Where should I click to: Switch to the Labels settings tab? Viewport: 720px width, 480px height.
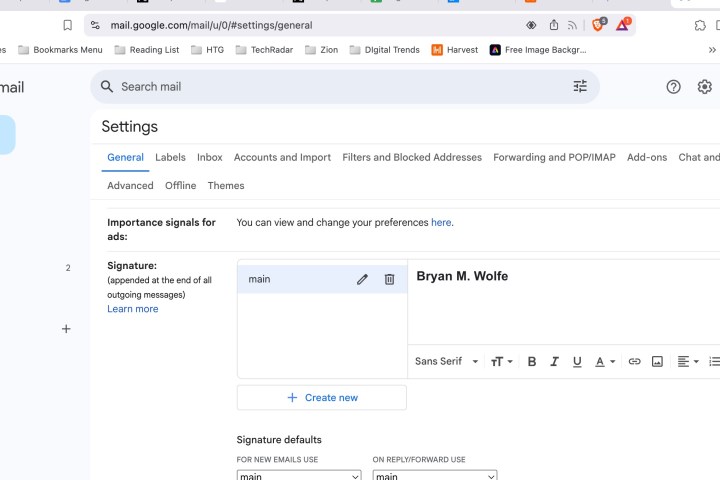pyautogui.click(x=170, y=157)
